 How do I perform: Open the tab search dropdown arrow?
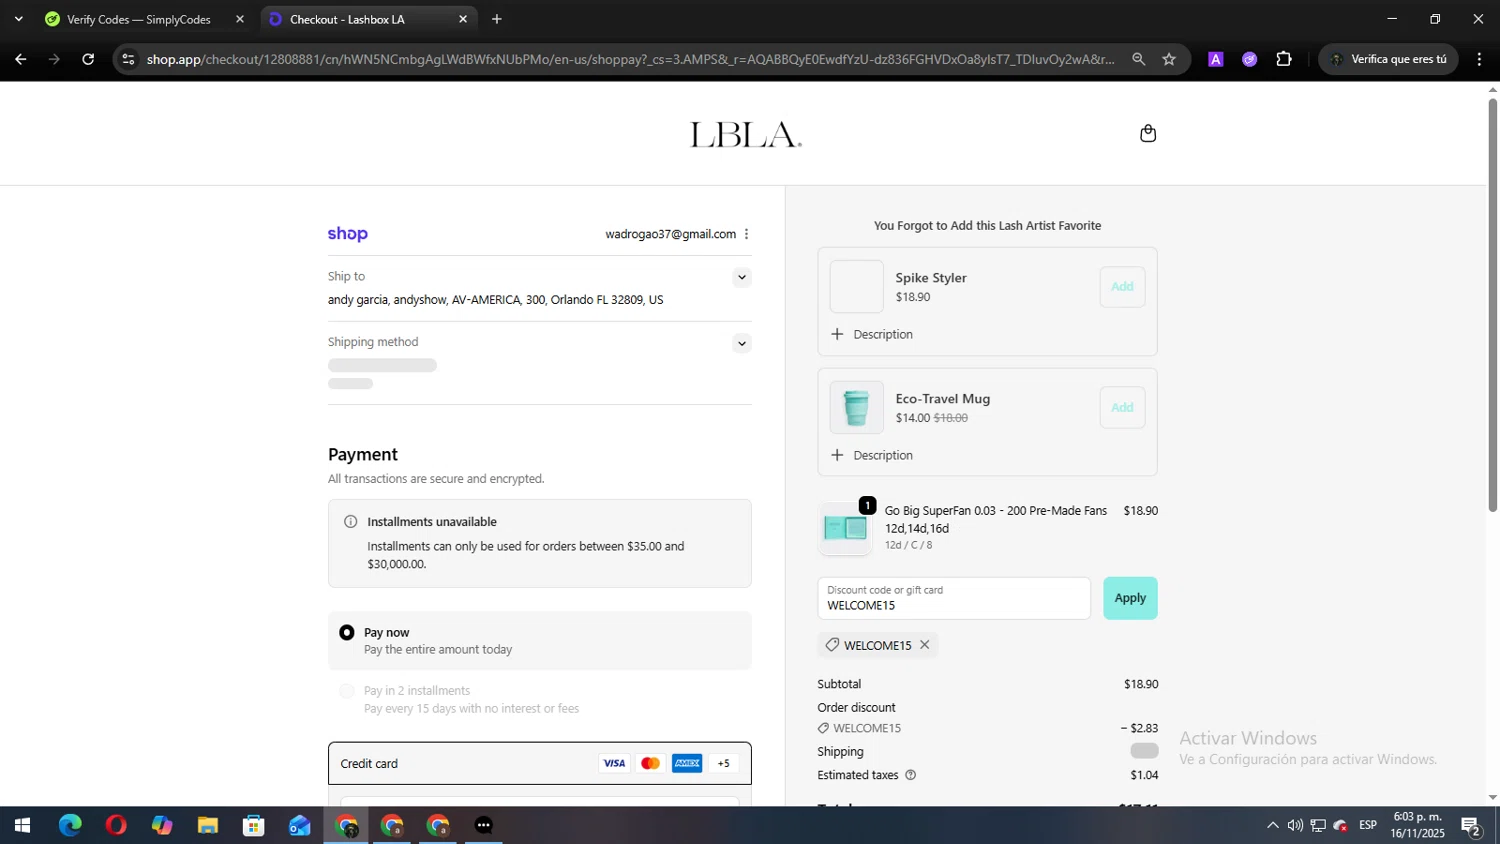coord(18,19)
